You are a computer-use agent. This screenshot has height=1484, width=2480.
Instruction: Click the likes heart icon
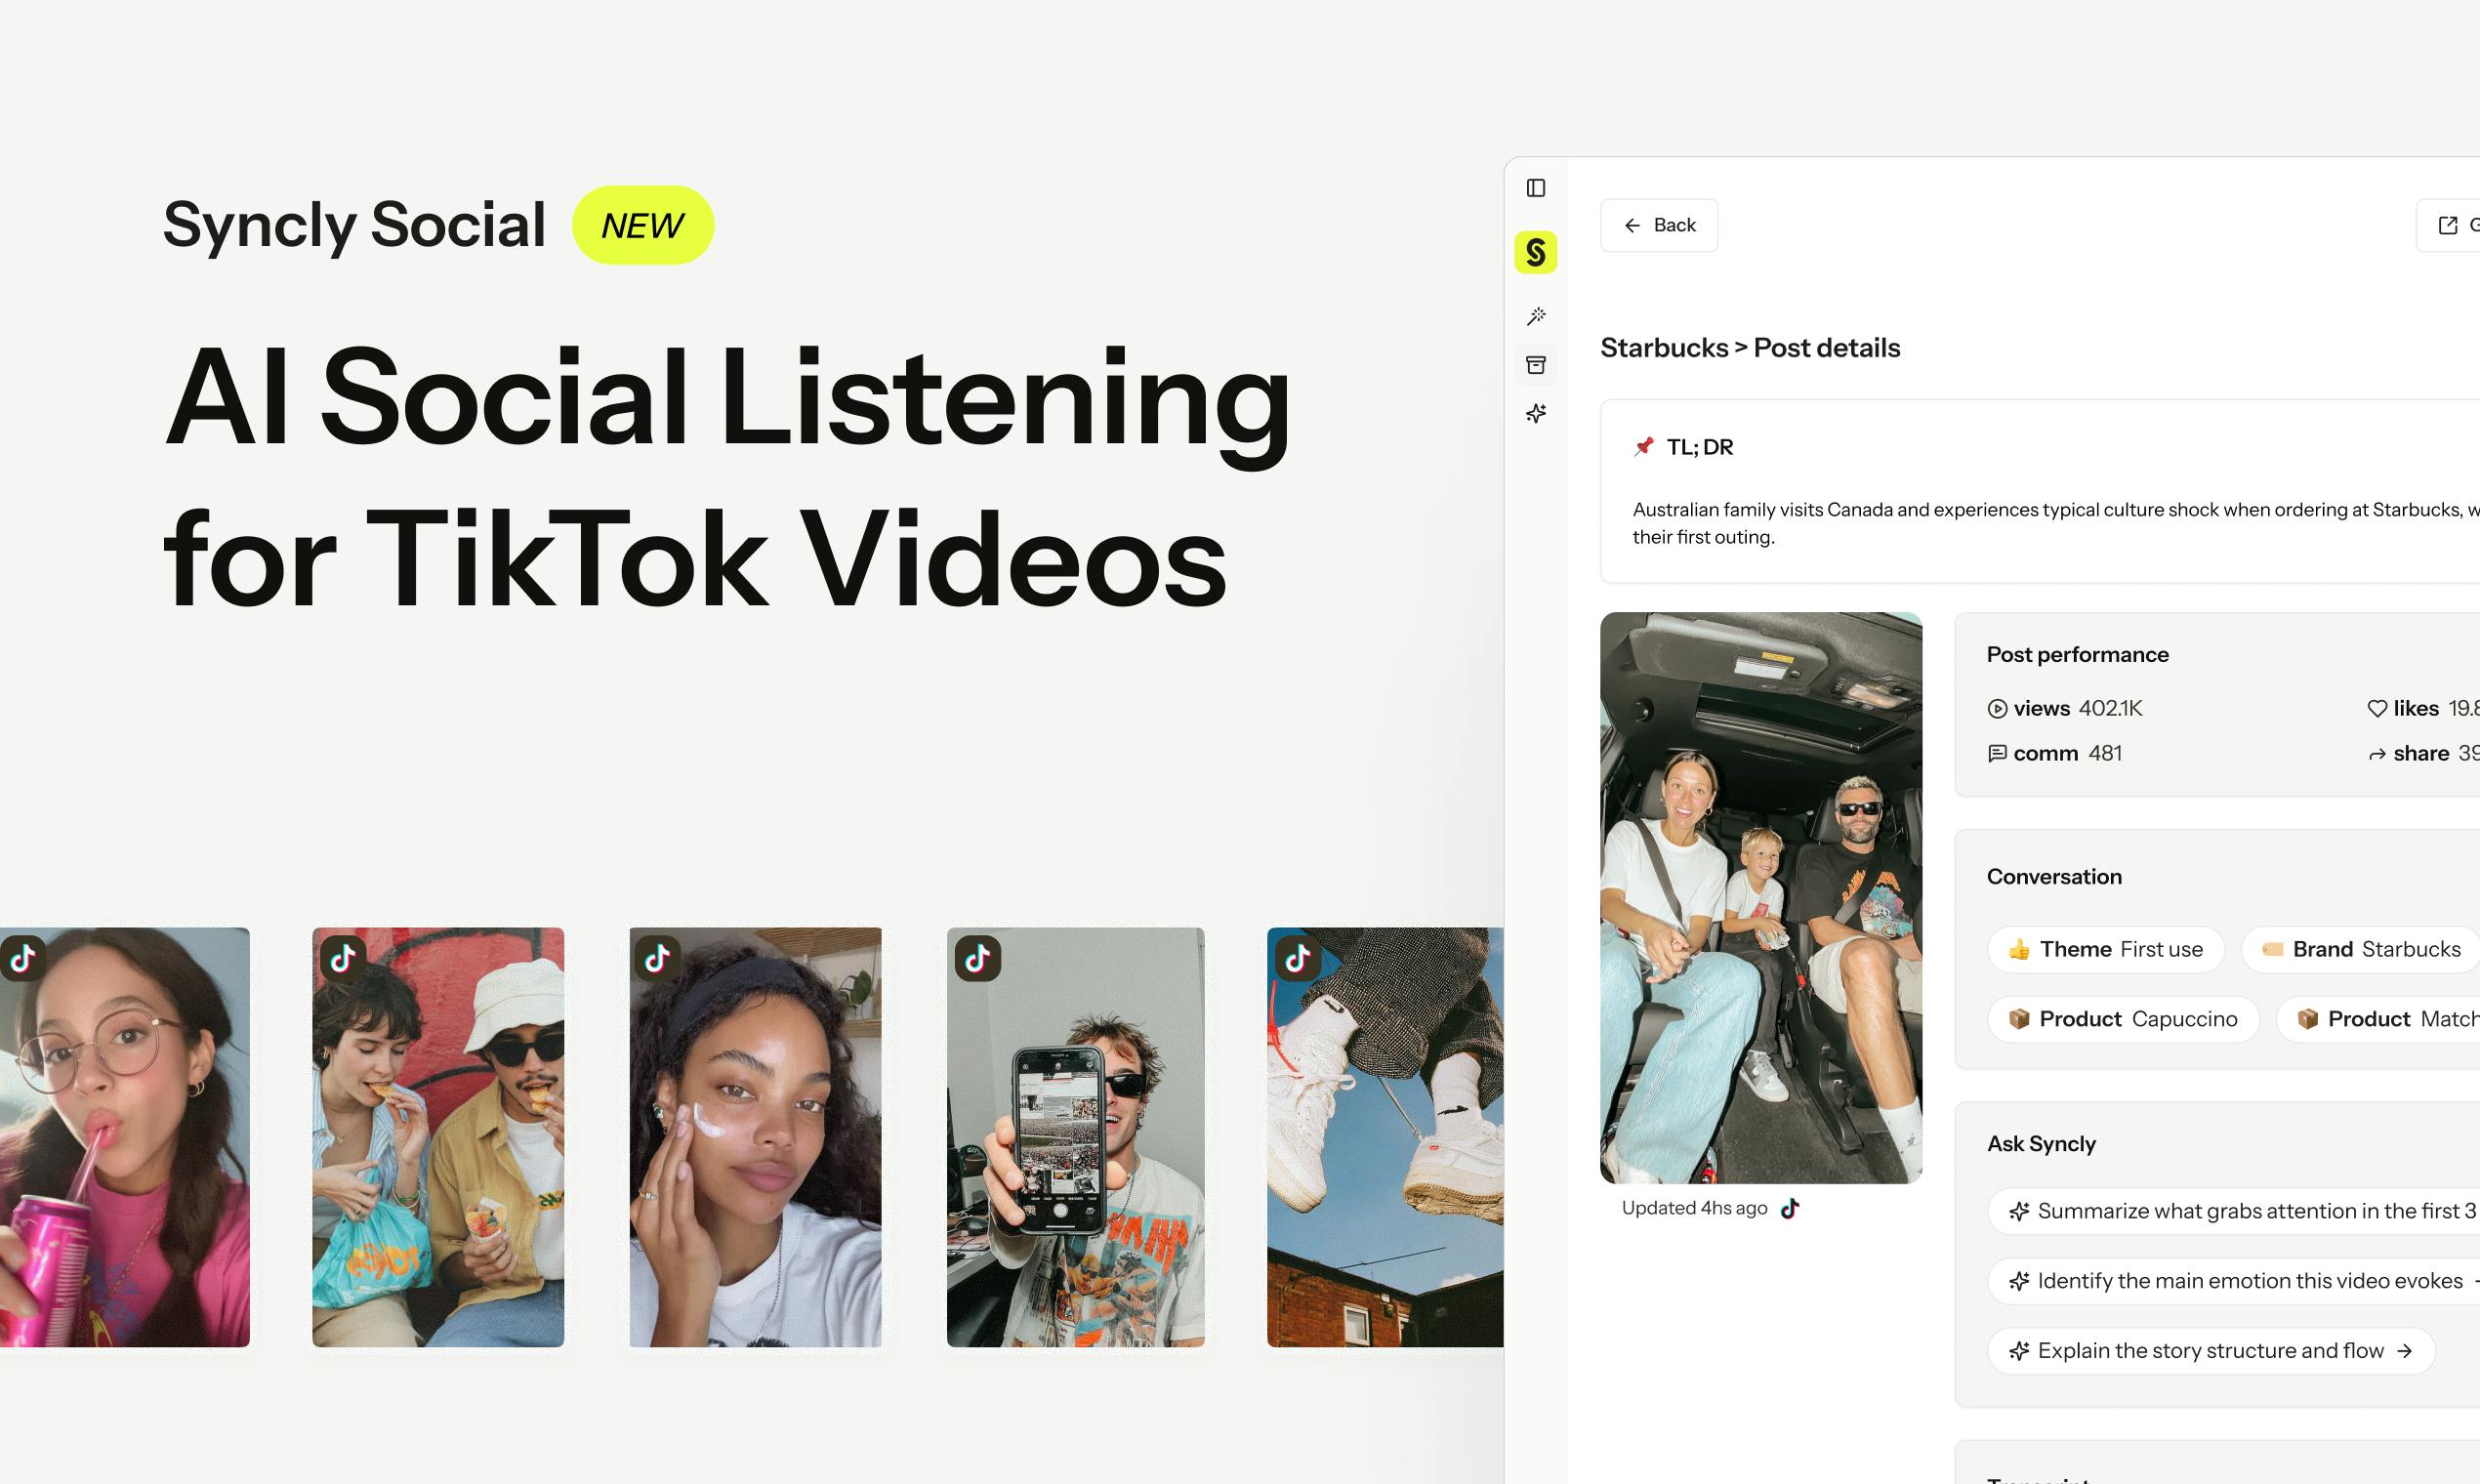2377,709
